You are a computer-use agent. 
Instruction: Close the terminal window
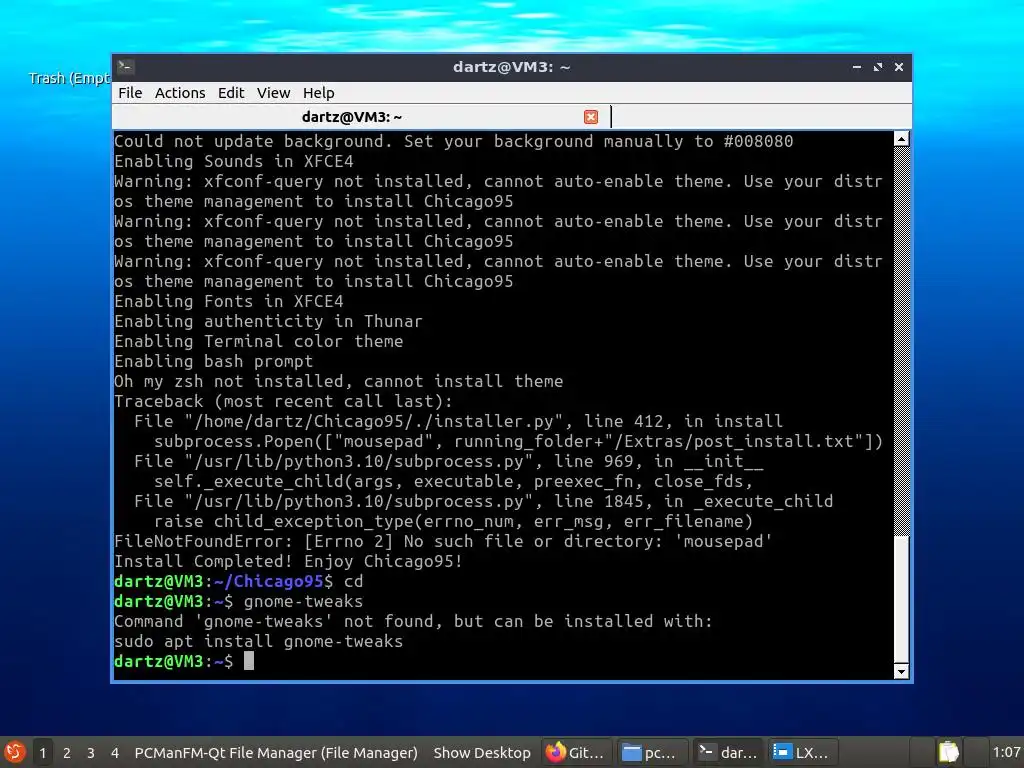(899, 67)
